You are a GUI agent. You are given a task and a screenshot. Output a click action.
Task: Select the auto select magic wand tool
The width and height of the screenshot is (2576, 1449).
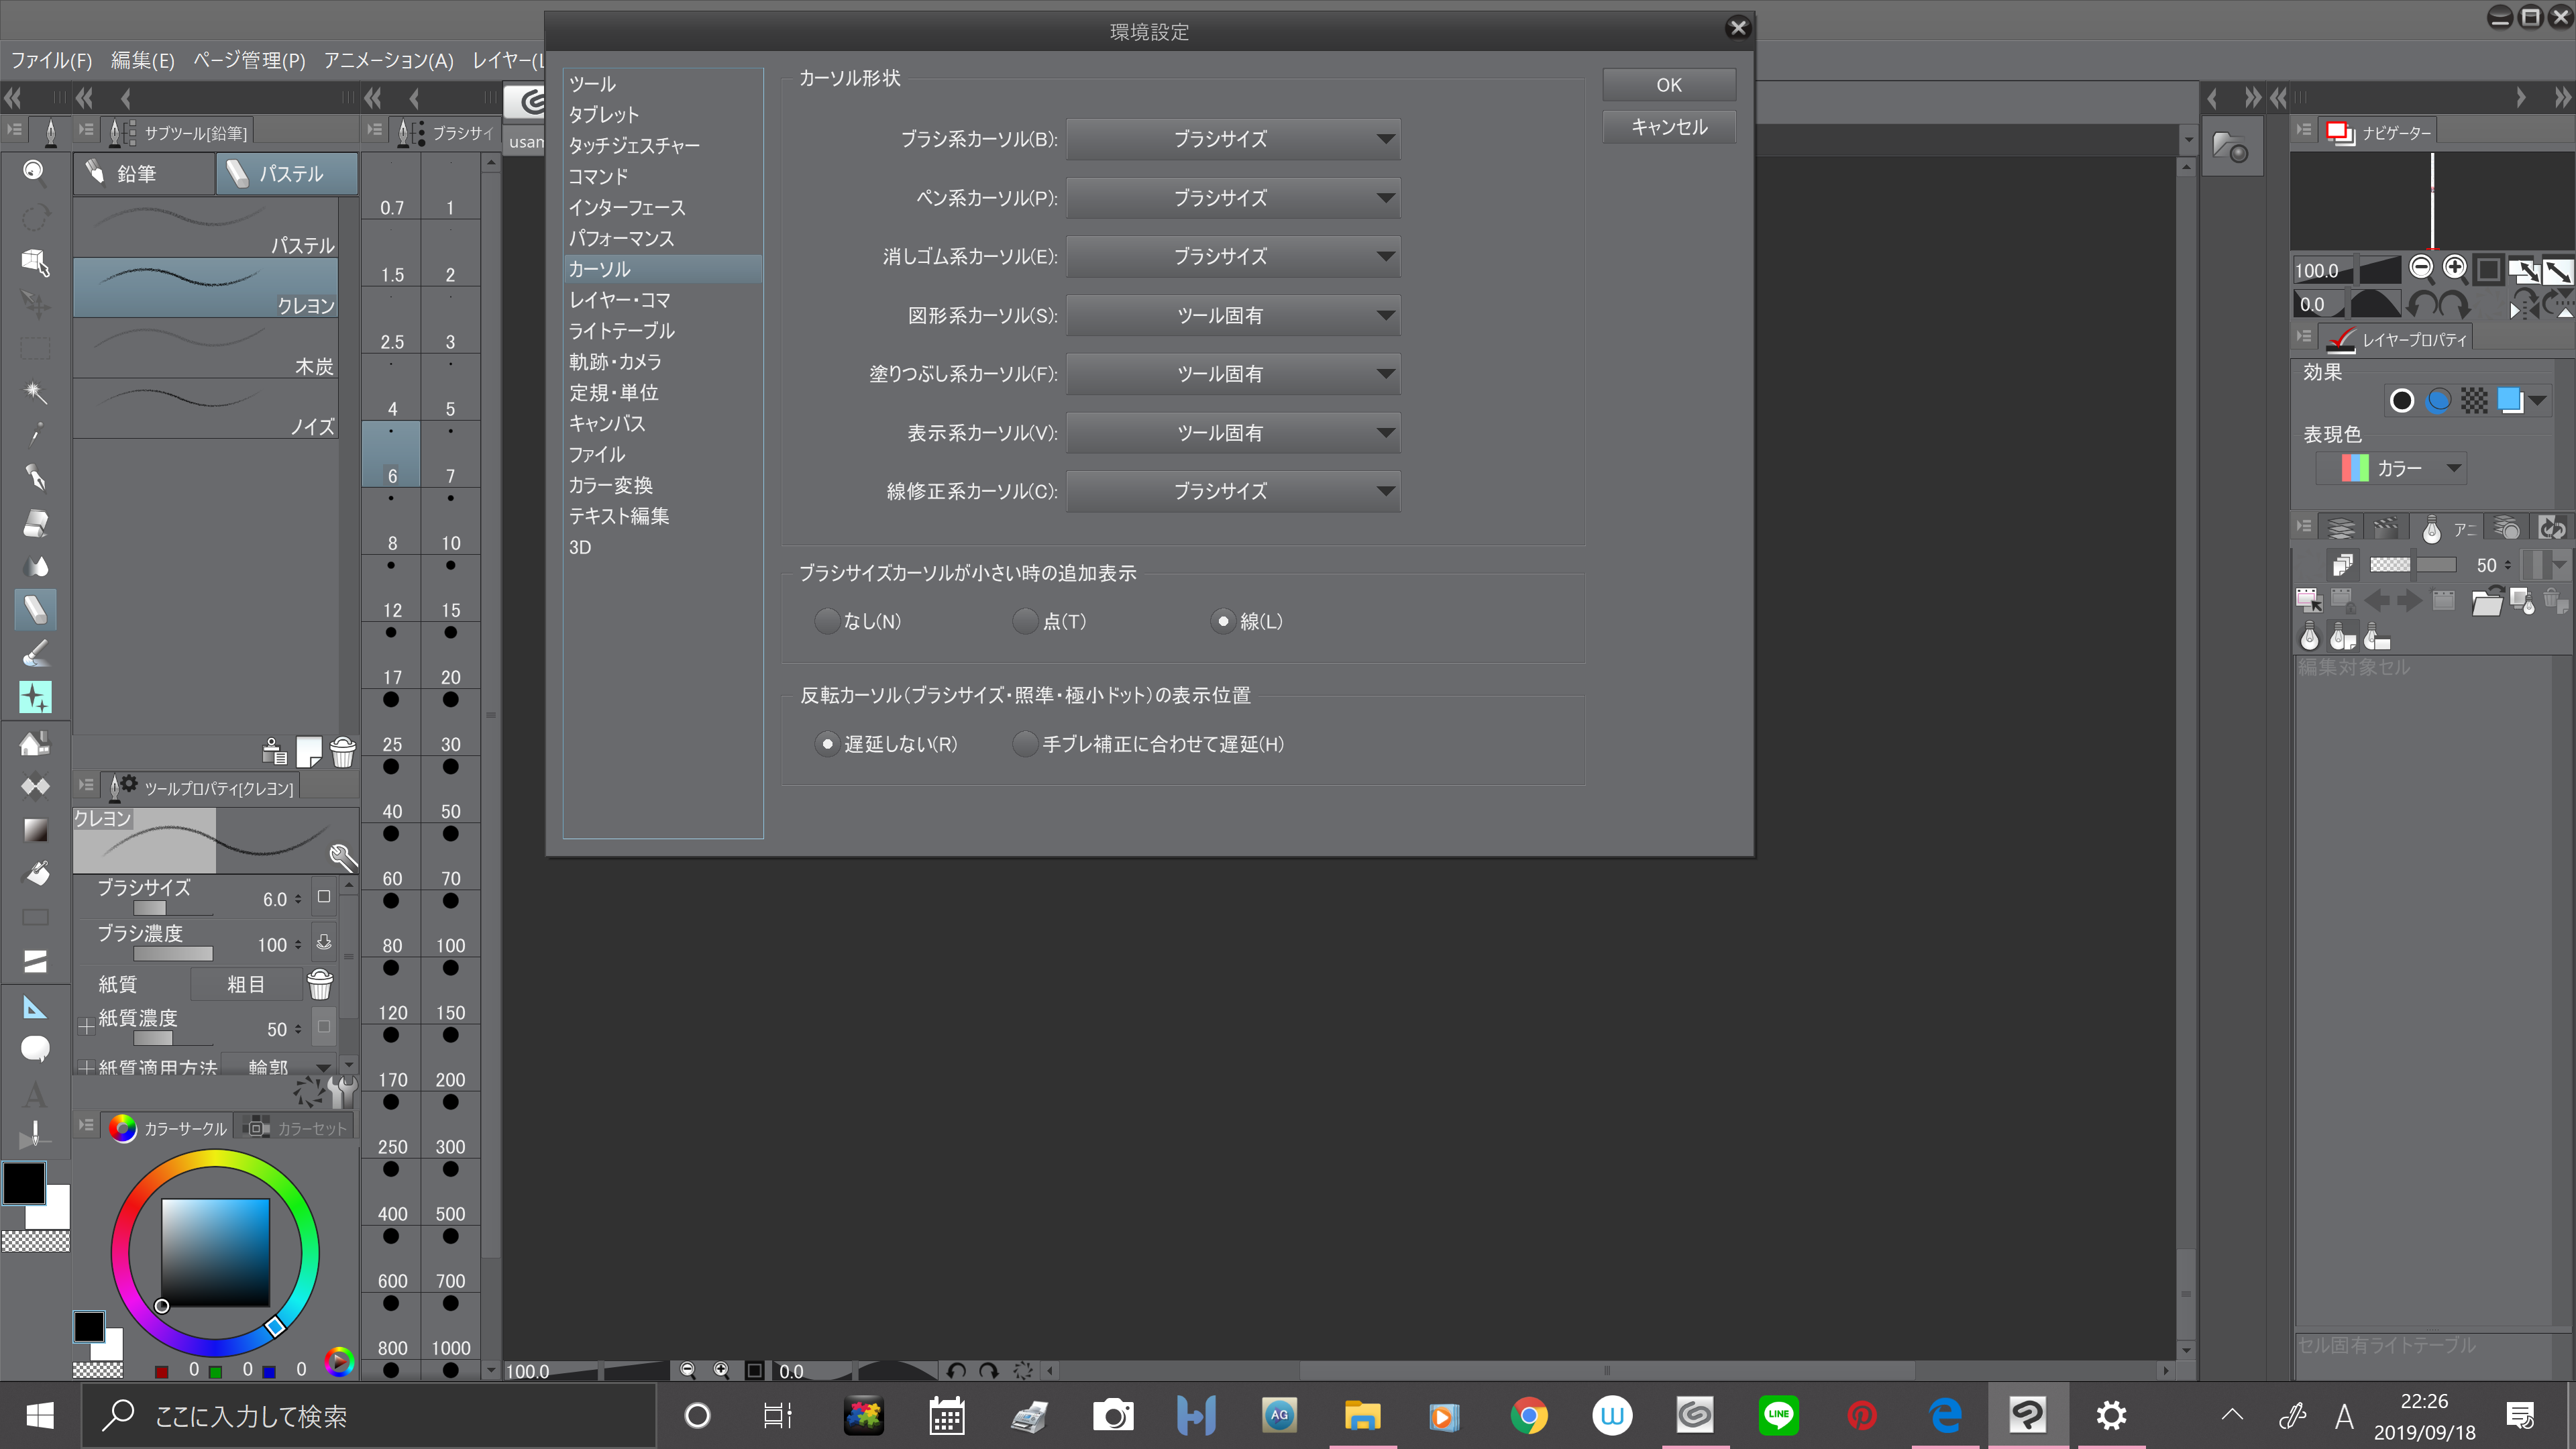coord(35,391)
